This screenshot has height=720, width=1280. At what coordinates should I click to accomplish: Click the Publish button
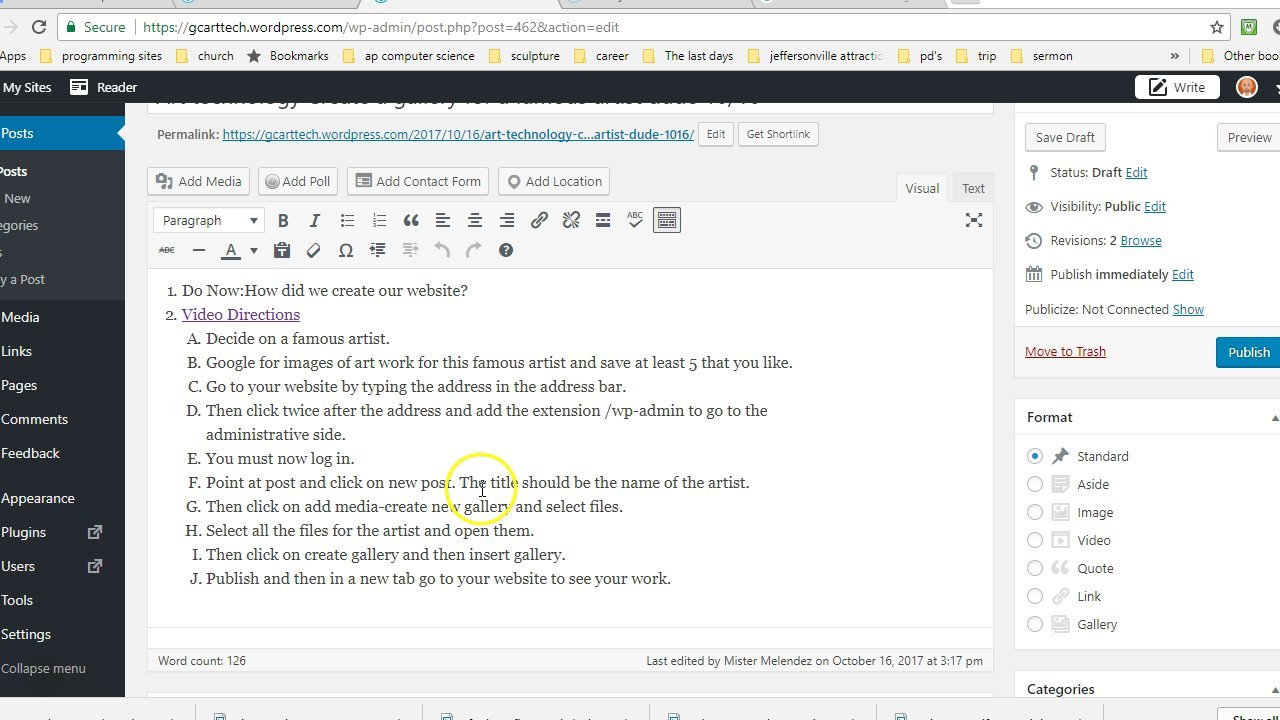[x=1247, y=352]
